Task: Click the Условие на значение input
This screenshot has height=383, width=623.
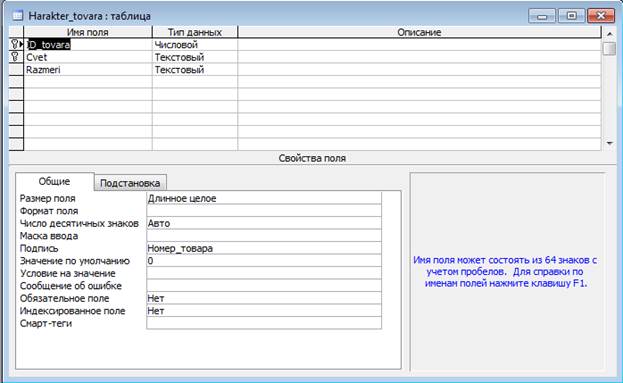Action: coord(264,273)
